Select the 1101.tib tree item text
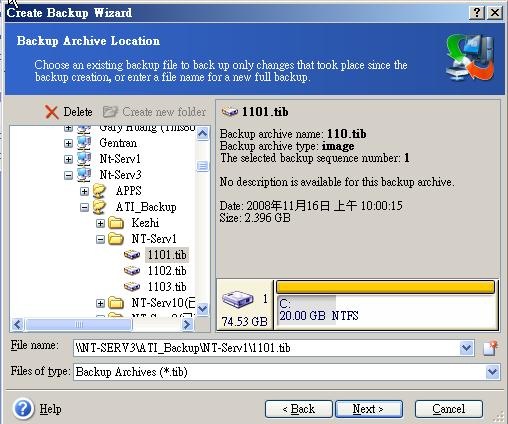 click(167, 255)
